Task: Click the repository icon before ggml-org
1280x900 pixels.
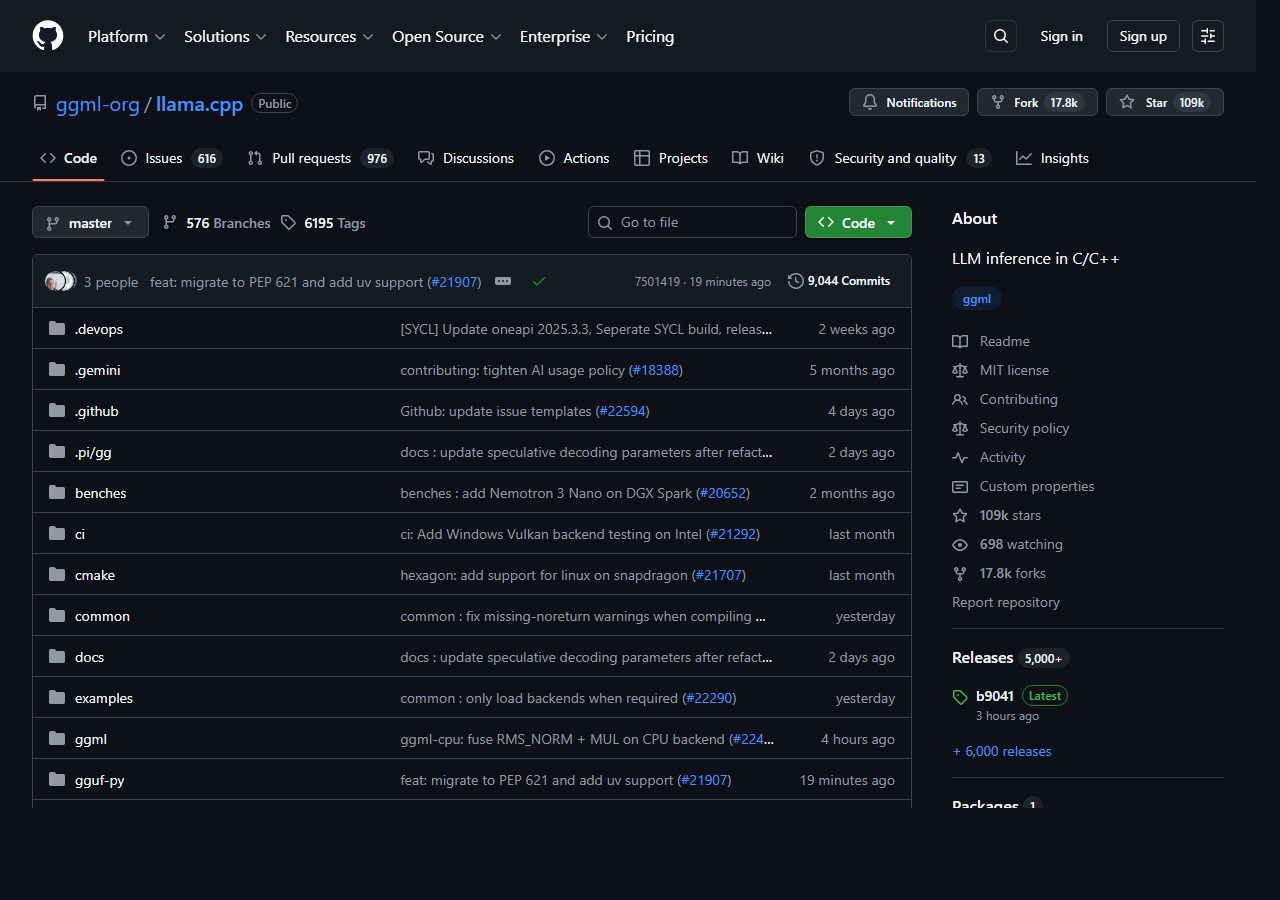Action: click(40, 103)
